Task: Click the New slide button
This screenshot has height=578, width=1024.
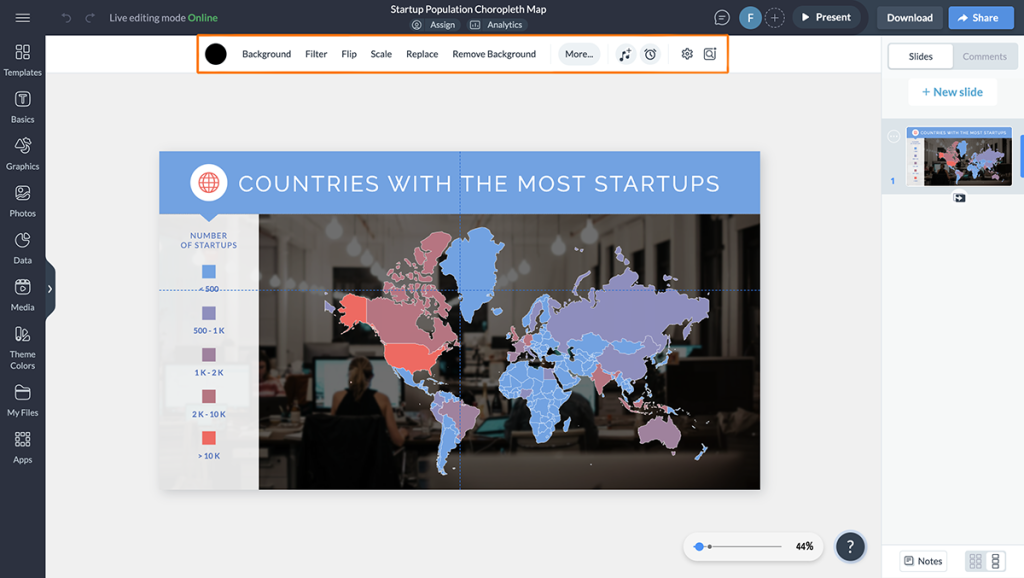Action: coord(952,91)
